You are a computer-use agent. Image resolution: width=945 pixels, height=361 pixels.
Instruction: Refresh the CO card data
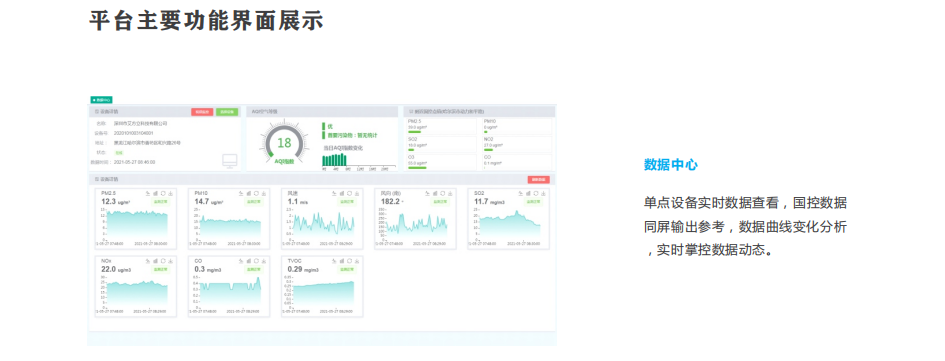257,261
